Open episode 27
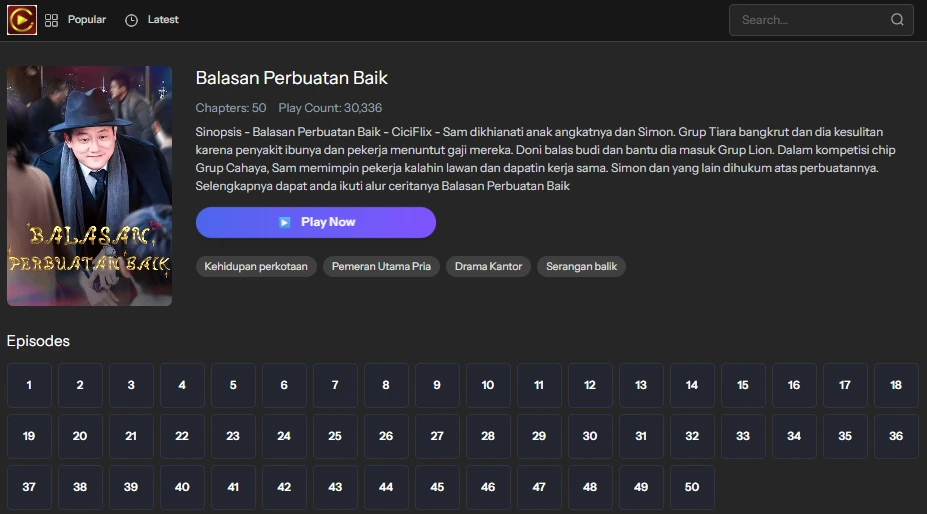 (x=437, y=436)
